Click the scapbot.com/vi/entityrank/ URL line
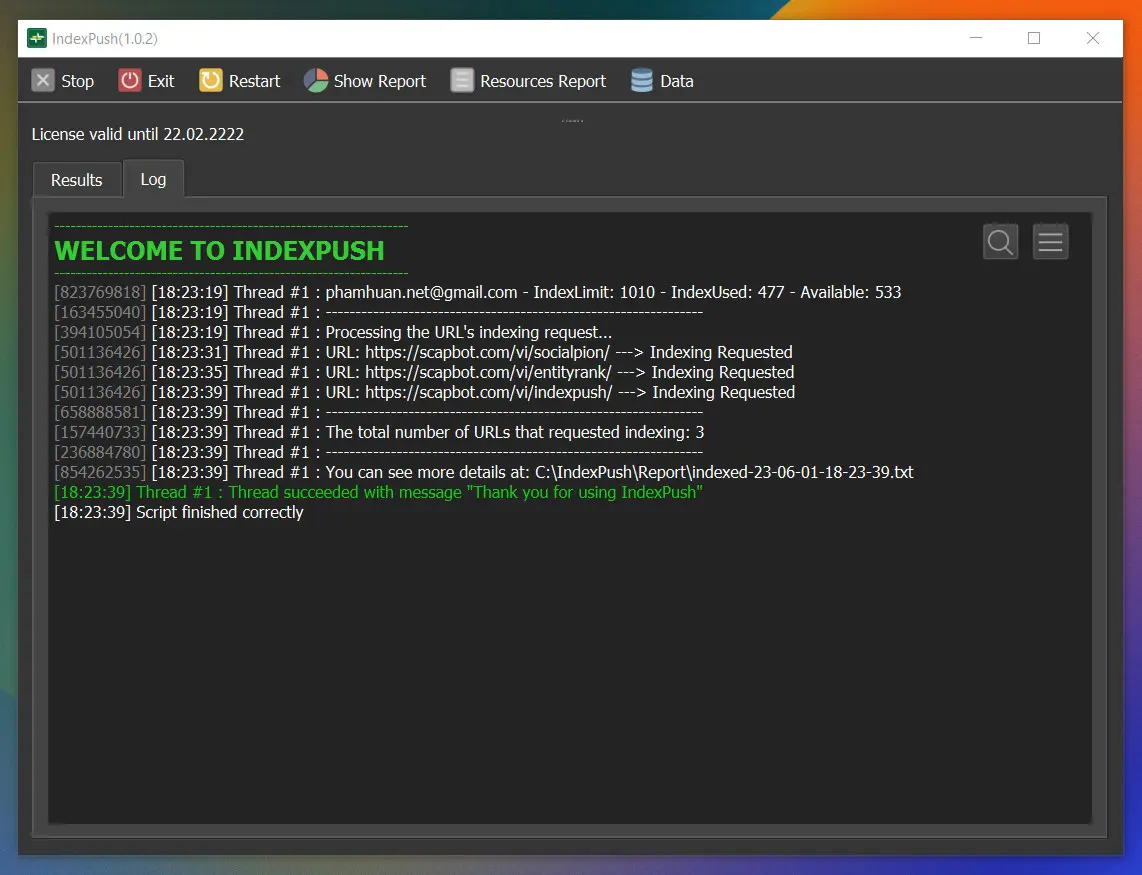The height and width of the screenshot is (875, 1142). tap(425, 372)
